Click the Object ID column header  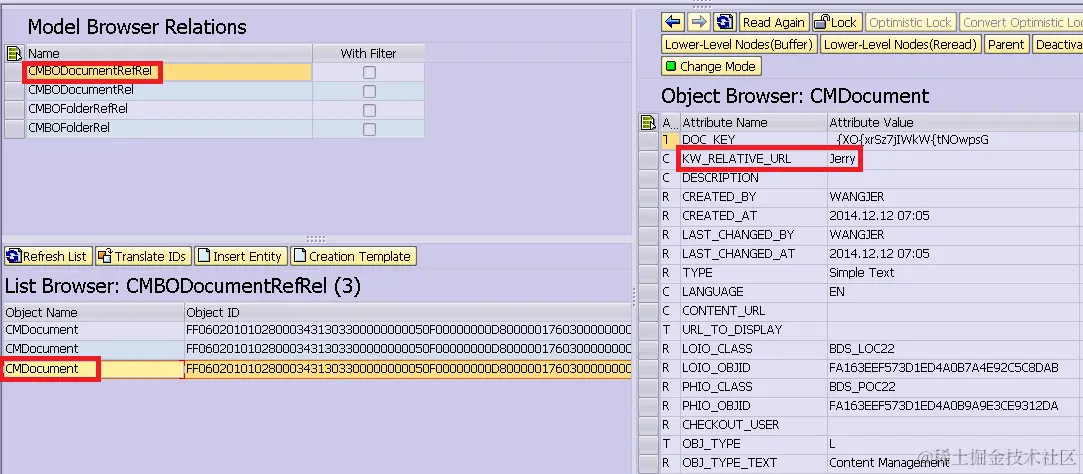[408, 312]
